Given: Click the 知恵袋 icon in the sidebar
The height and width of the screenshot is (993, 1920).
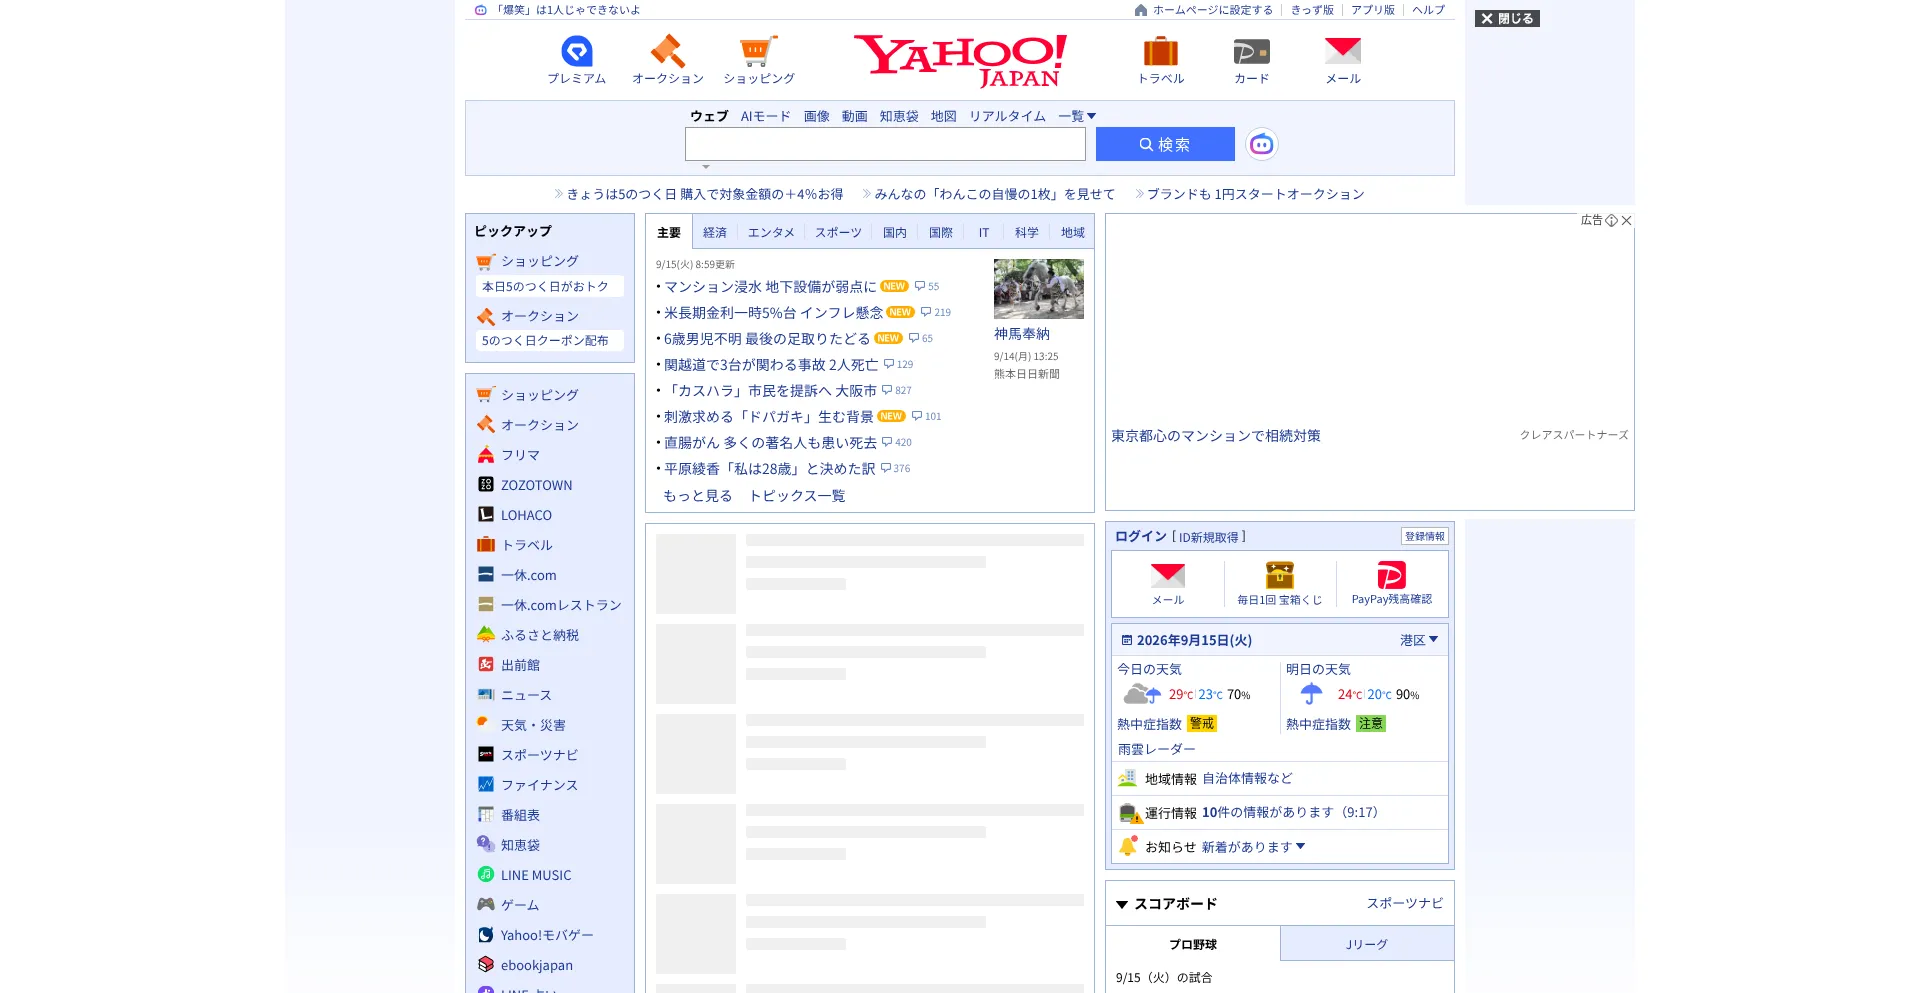Looking at the screenshot, I should click(486, 845).
